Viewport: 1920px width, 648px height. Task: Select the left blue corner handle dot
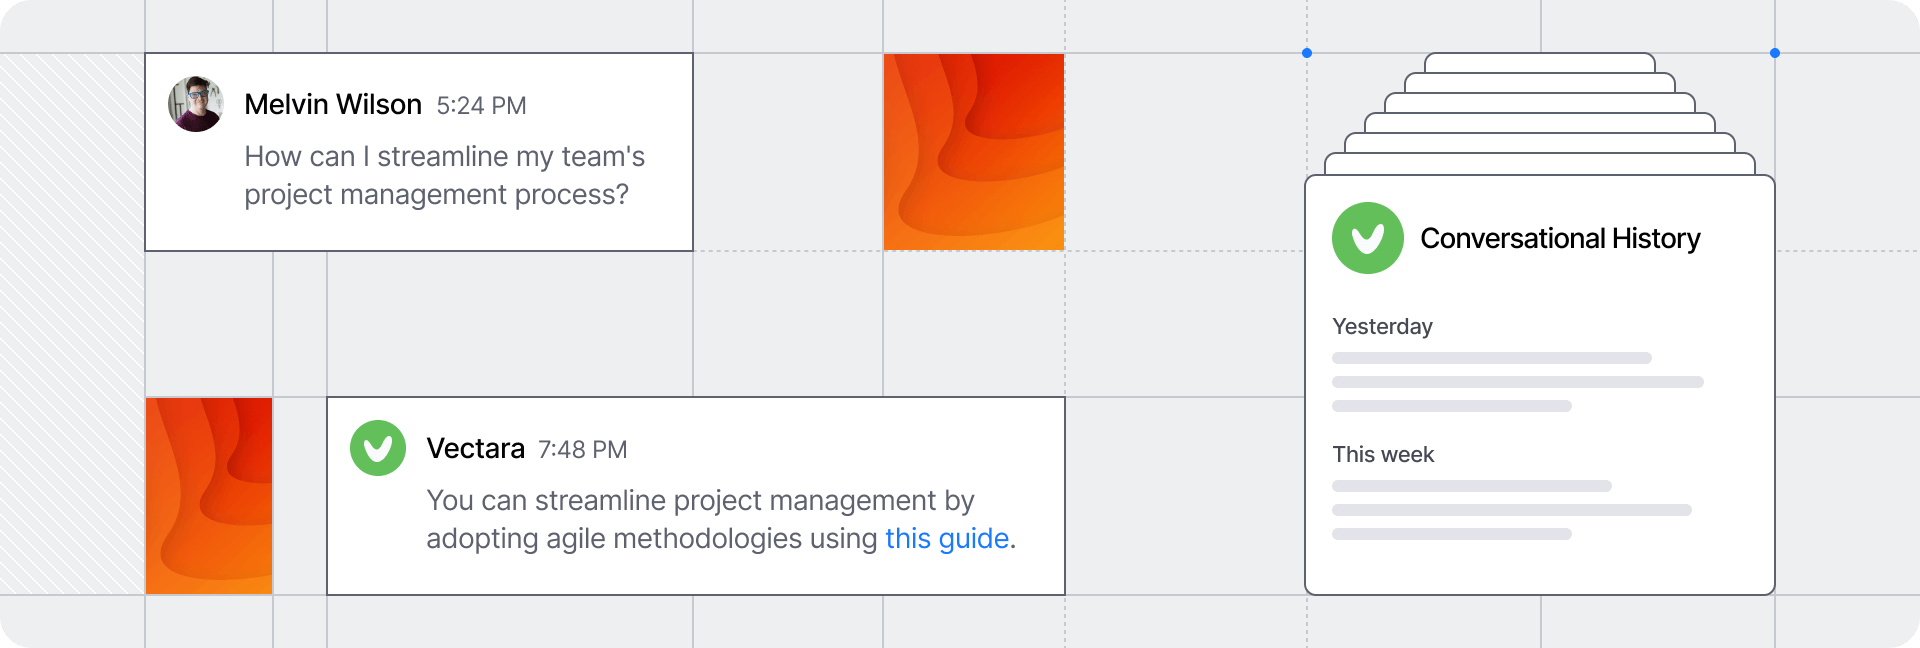[x=1307, y=53]
